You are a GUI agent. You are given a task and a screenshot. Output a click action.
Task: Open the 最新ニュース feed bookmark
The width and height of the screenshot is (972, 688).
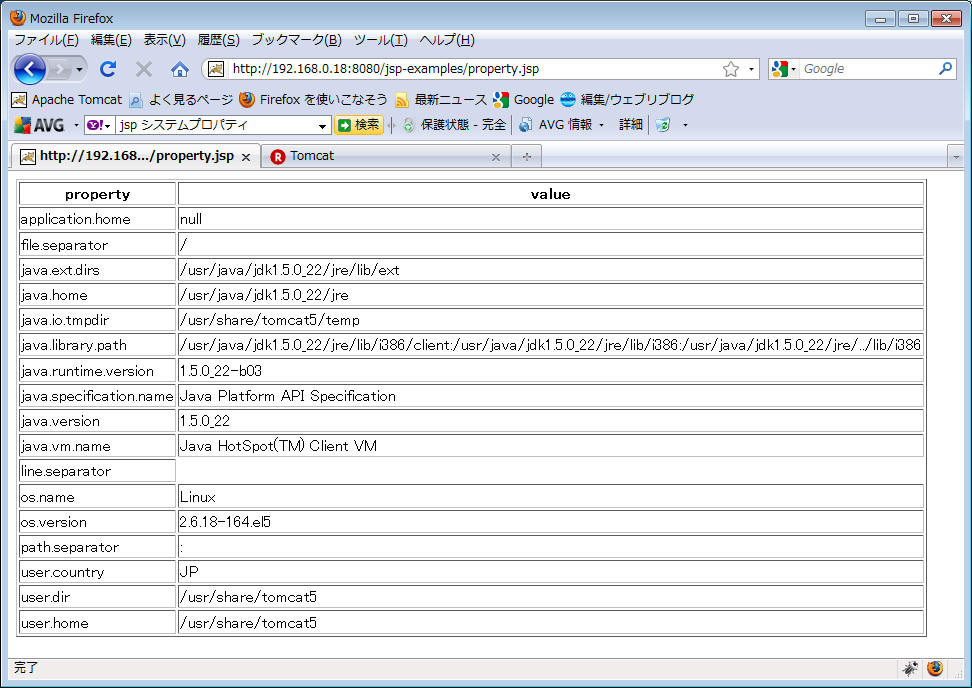441,99
